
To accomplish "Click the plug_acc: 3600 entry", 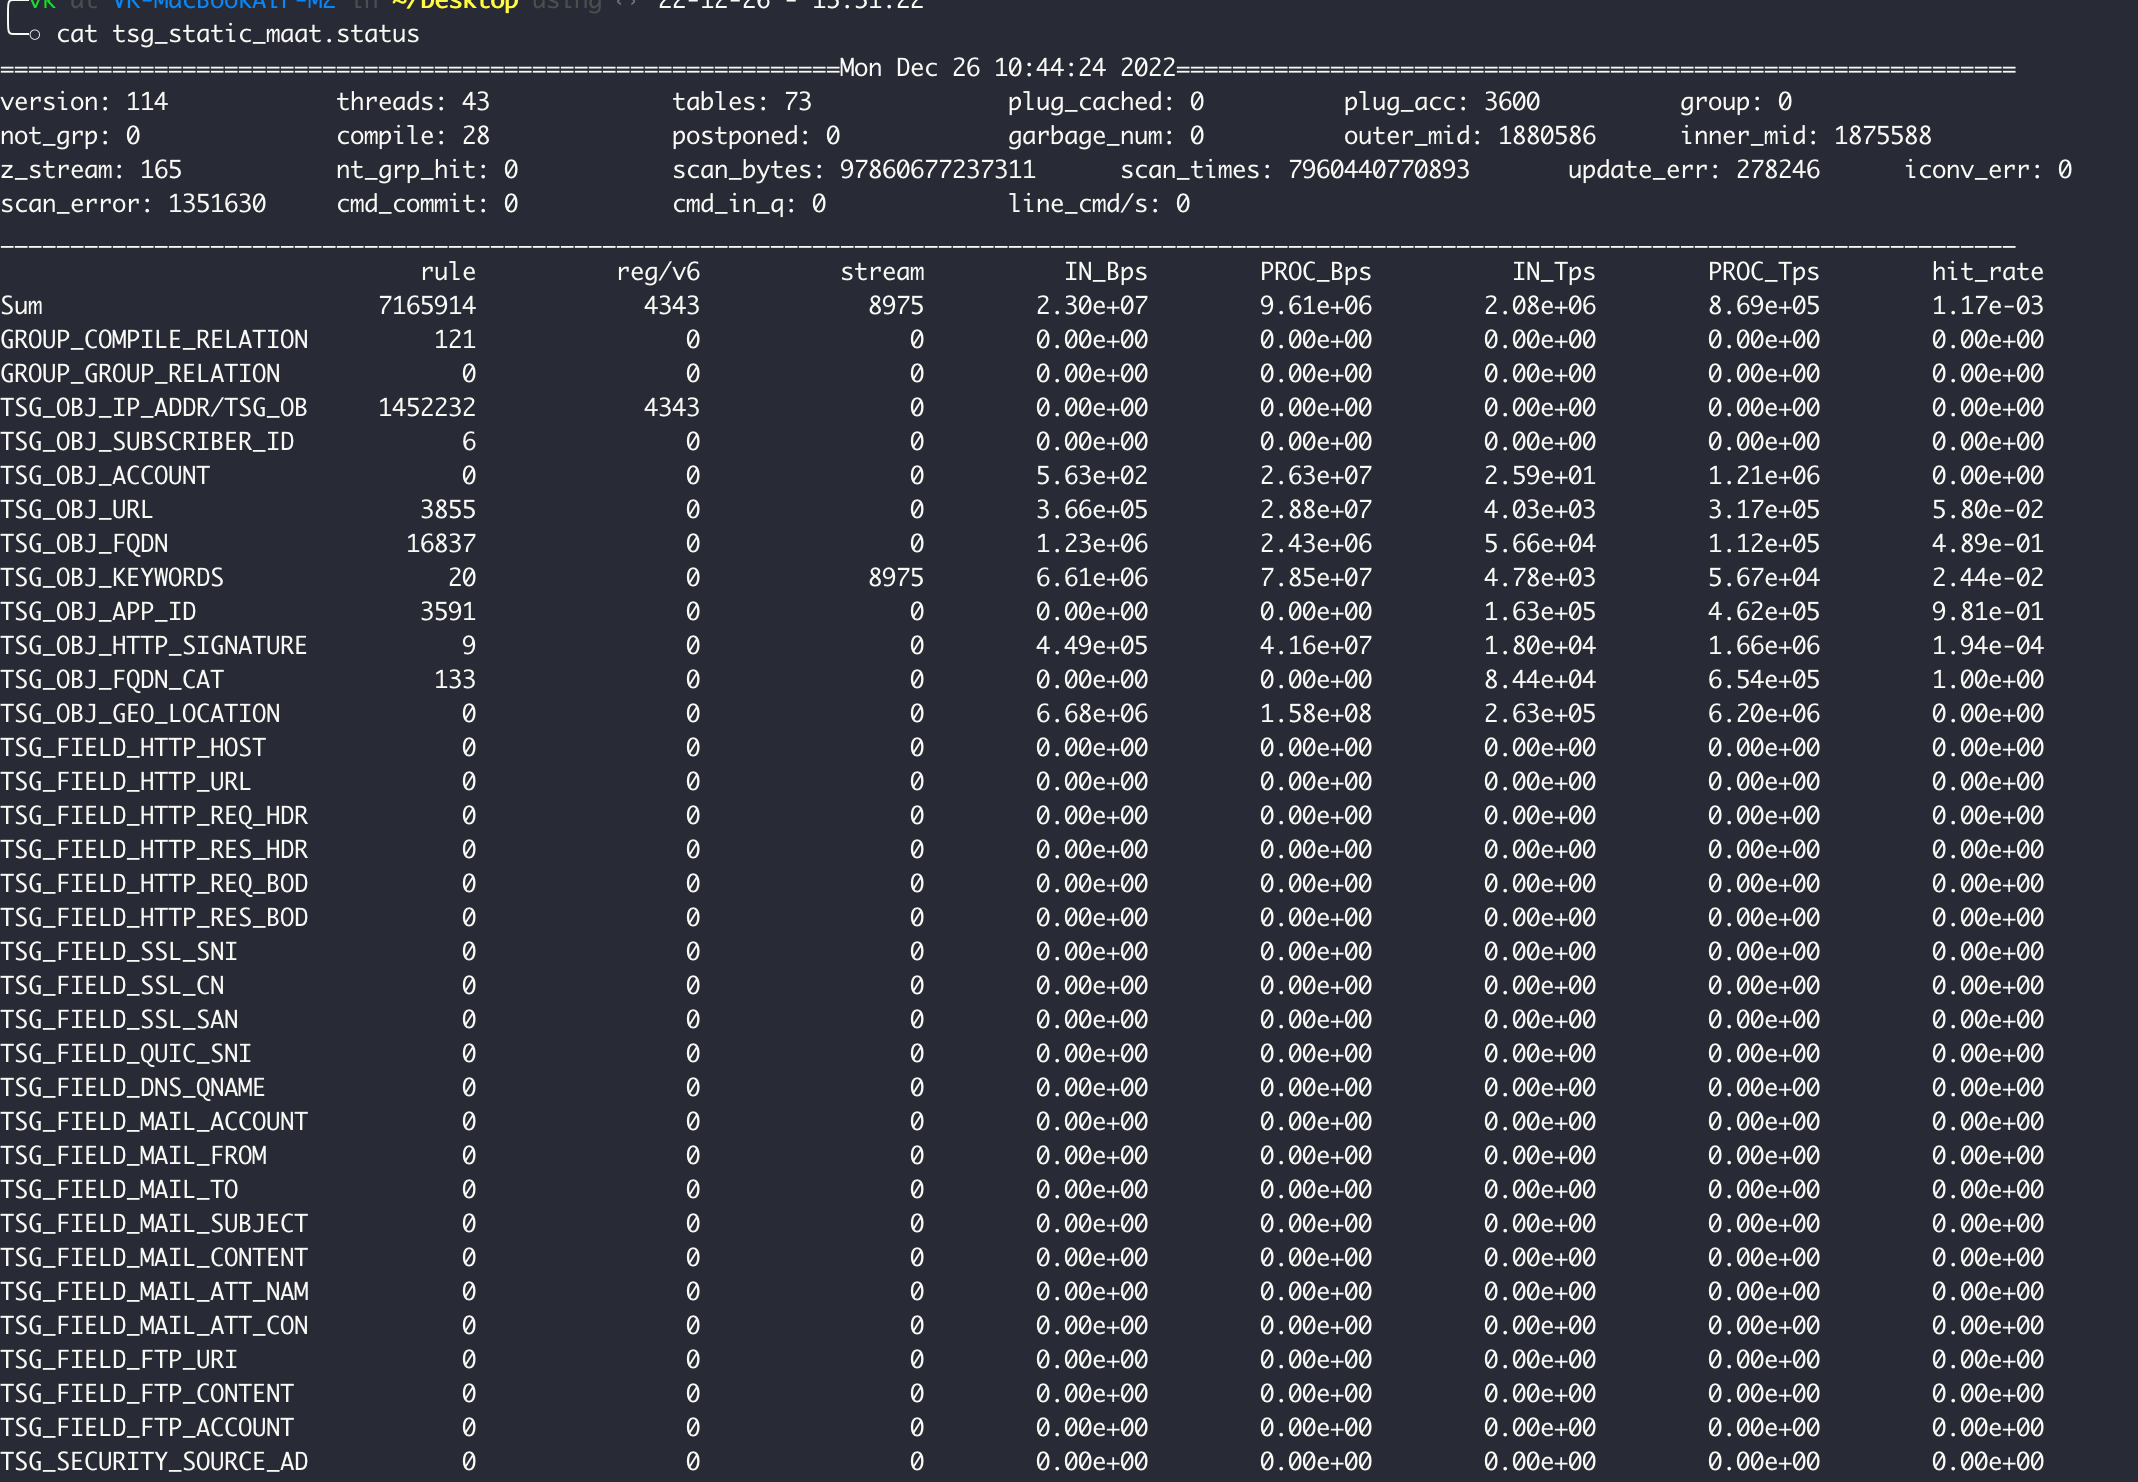I will [1441, 102].
